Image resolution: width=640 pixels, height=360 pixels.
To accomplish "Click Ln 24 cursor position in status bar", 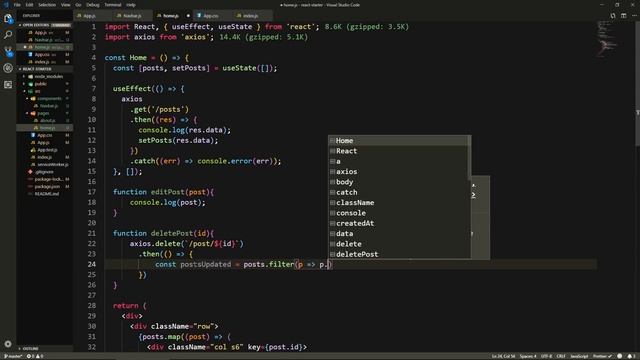I will click(503, 356).
